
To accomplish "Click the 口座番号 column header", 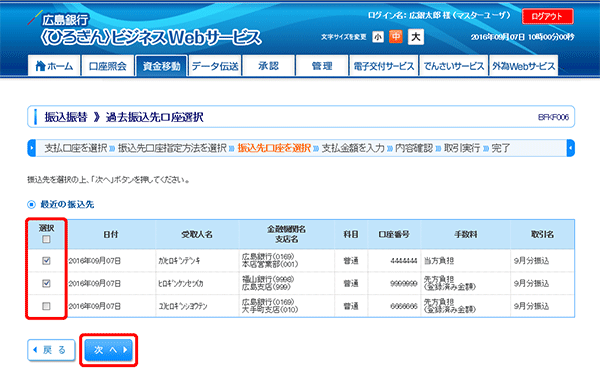I will (394, 234).
